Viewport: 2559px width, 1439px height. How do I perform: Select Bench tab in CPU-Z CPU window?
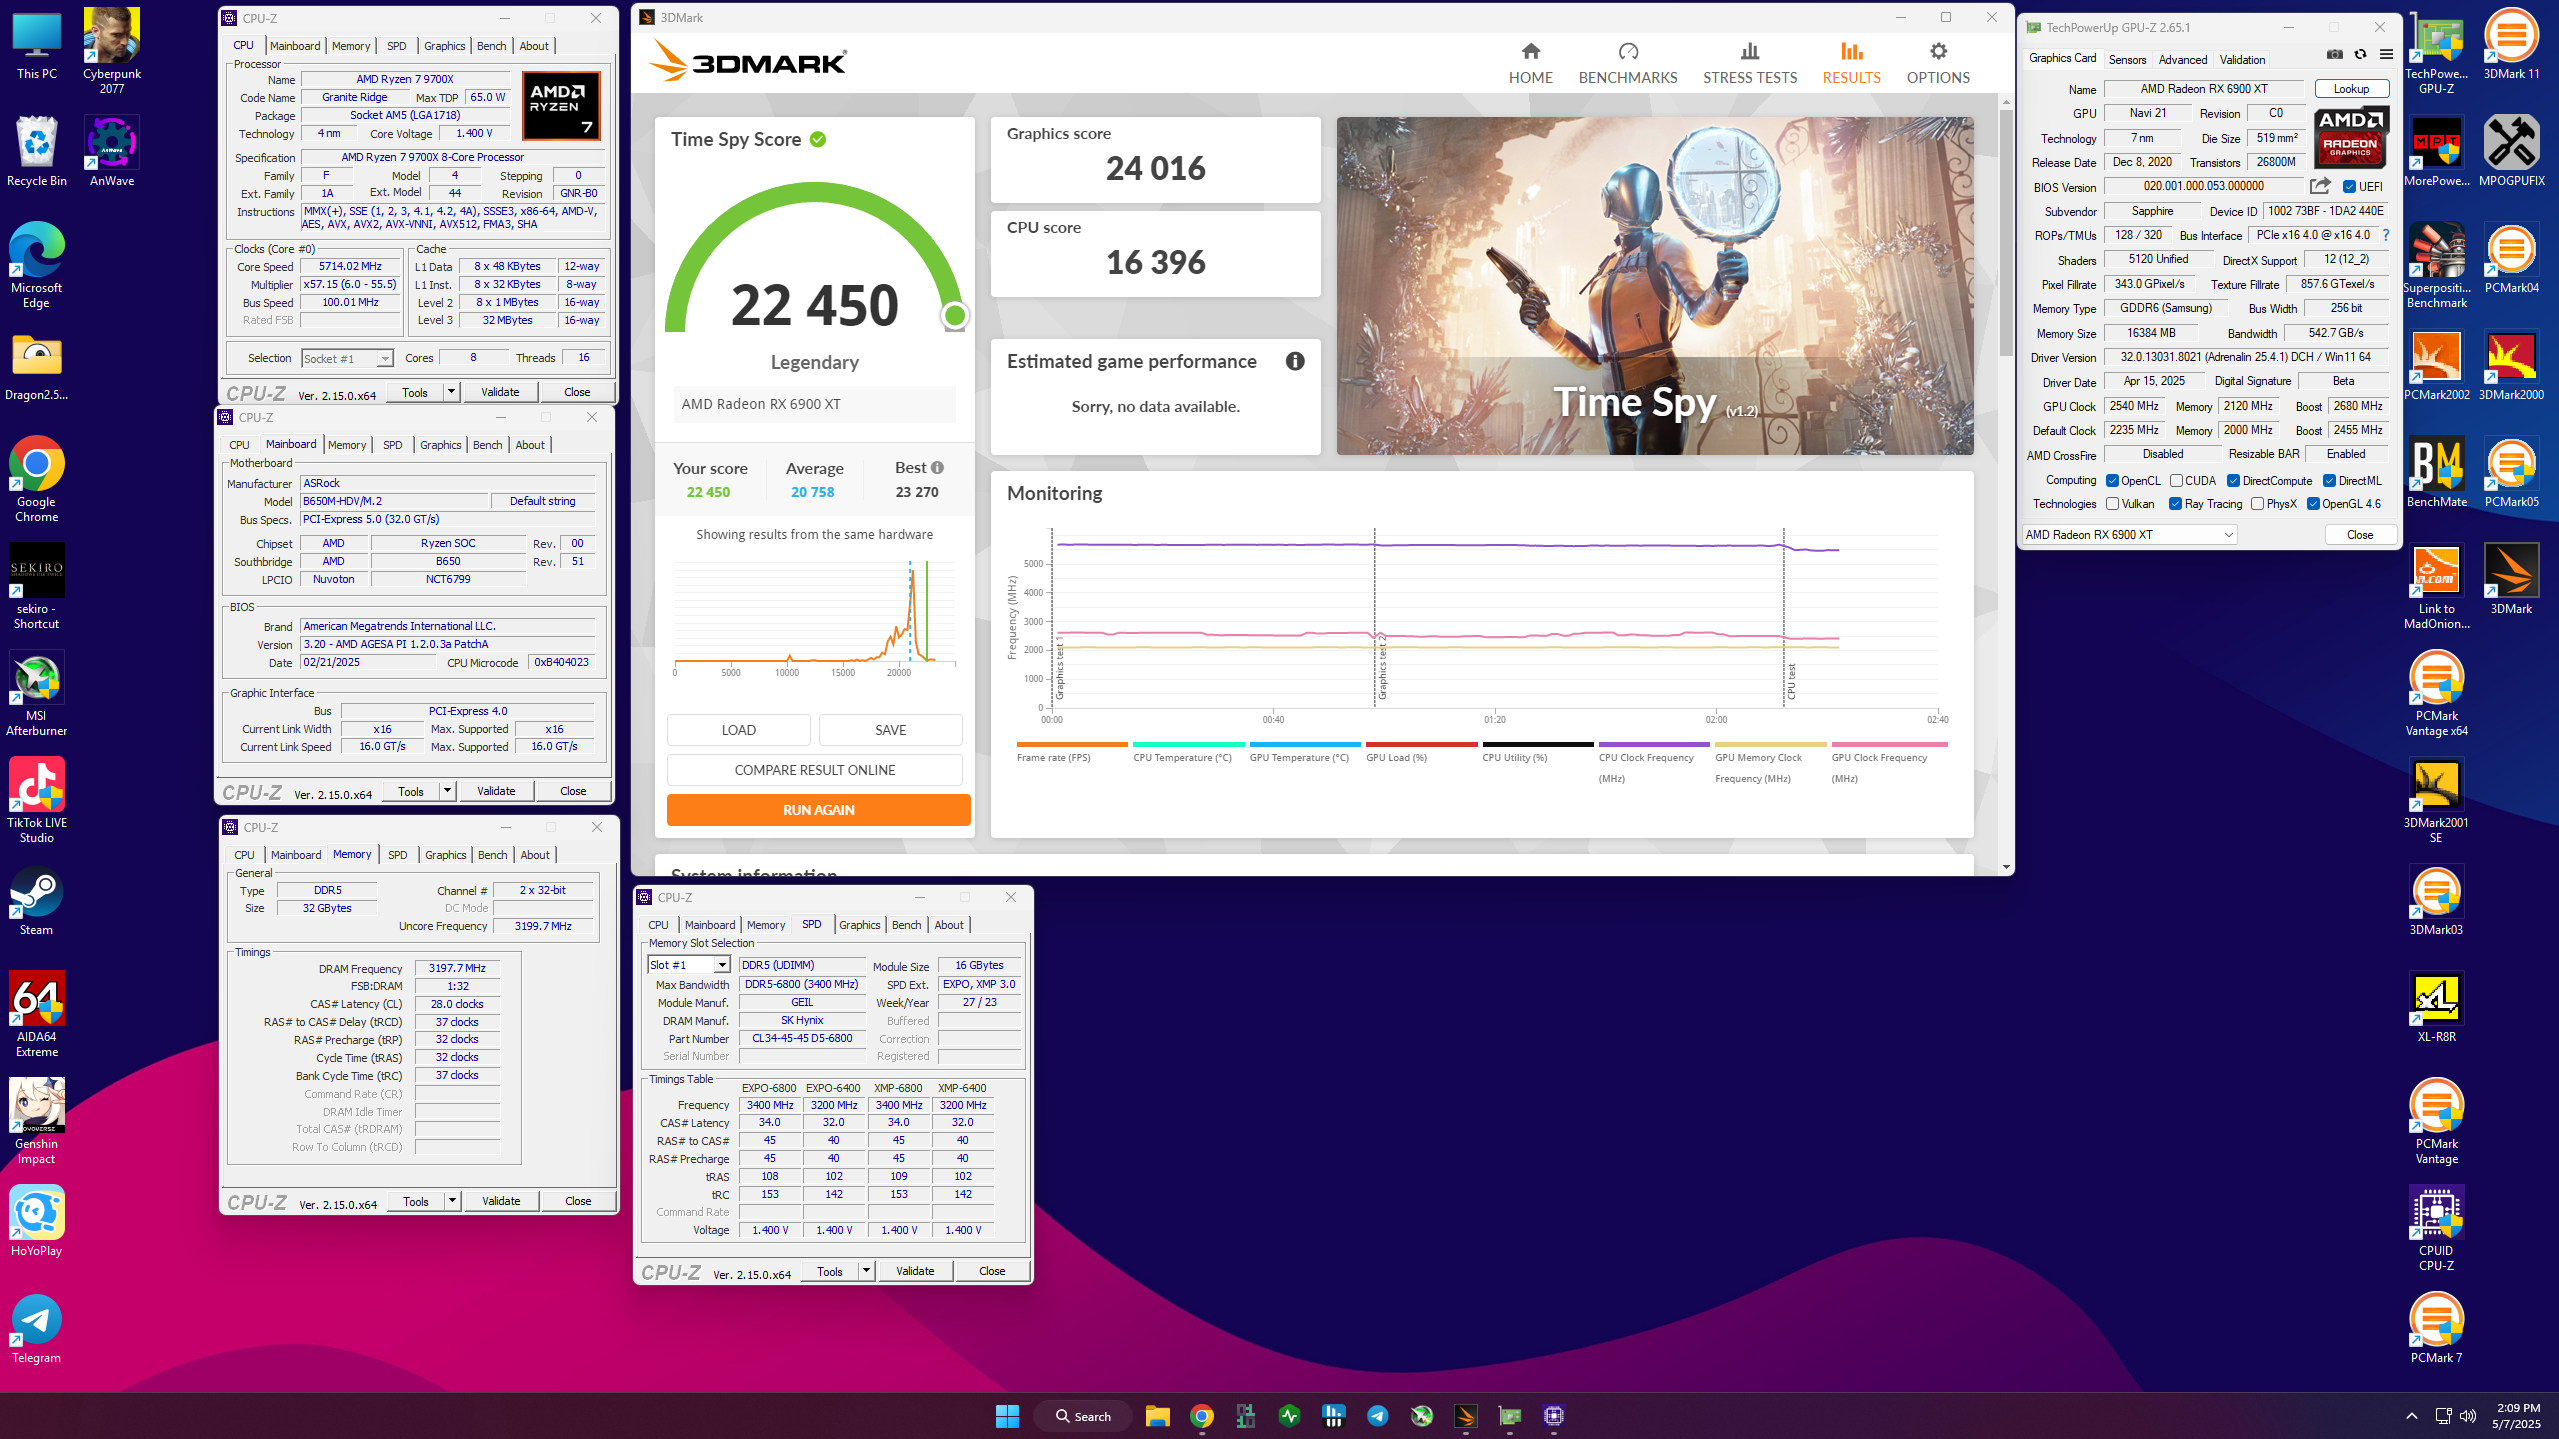491,46
